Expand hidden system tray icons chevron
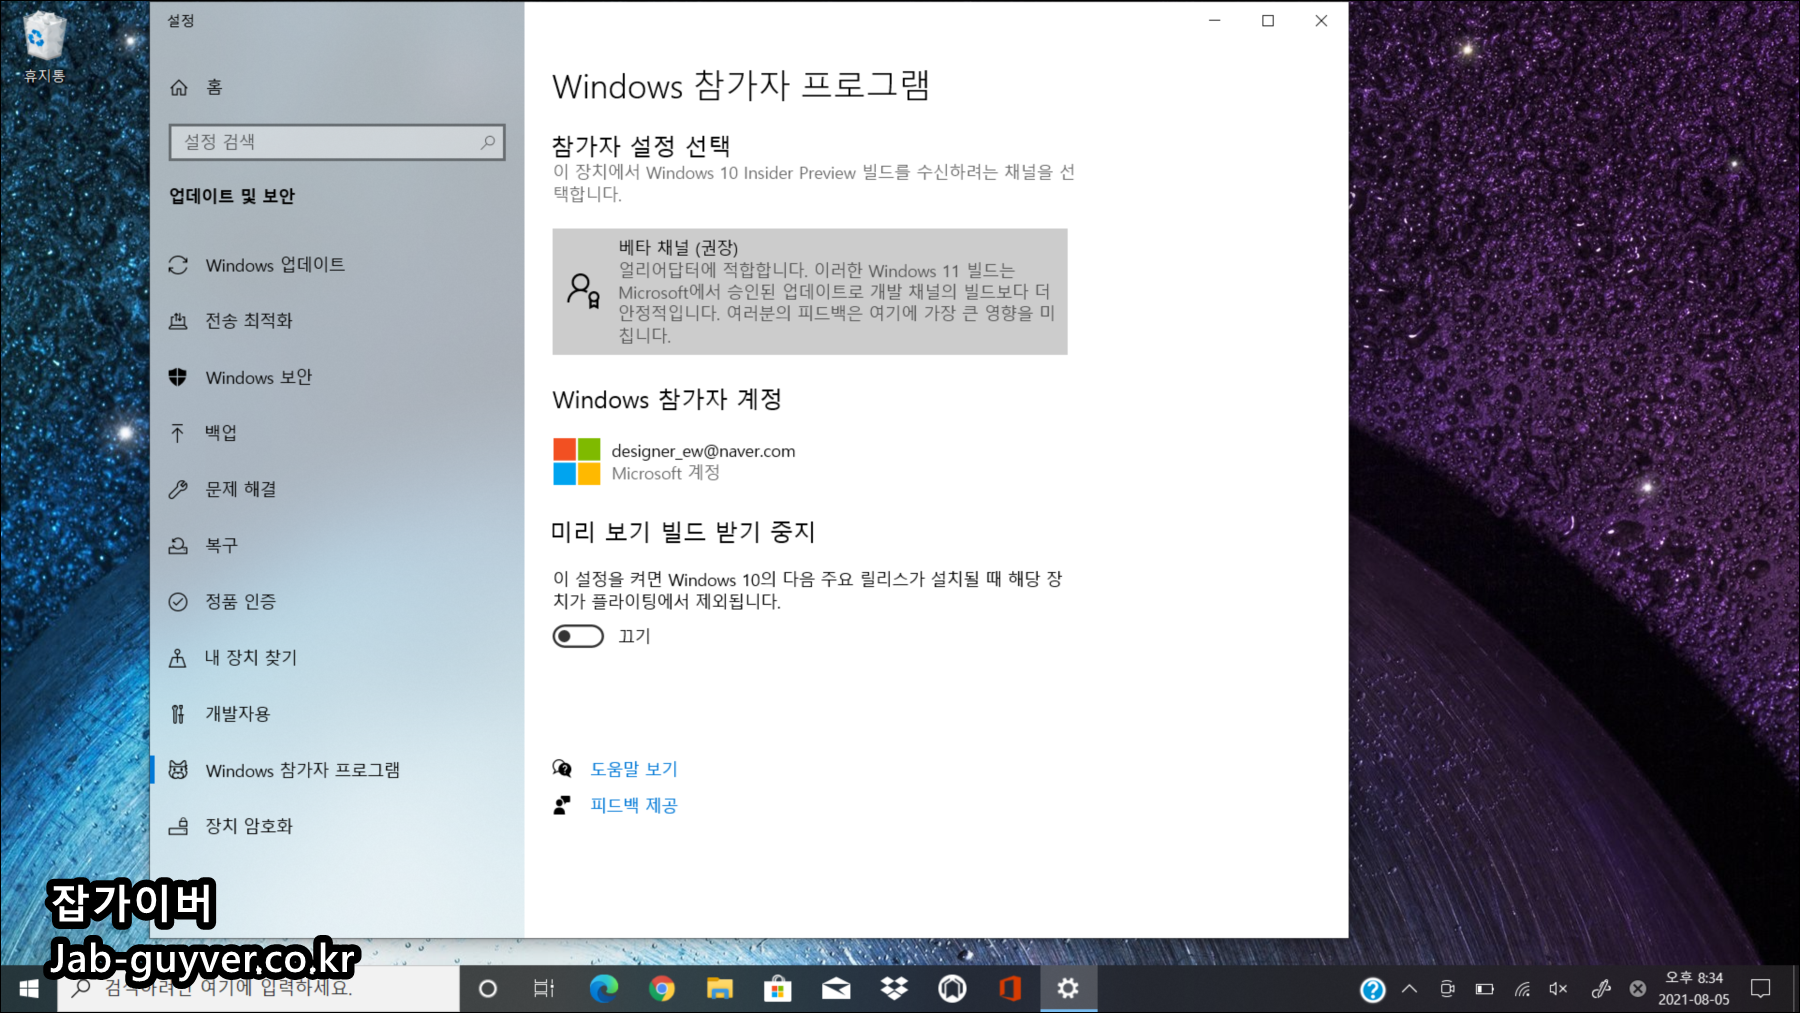The width and height of the screenshot is (1800, 1013). tap(1409, 989)
